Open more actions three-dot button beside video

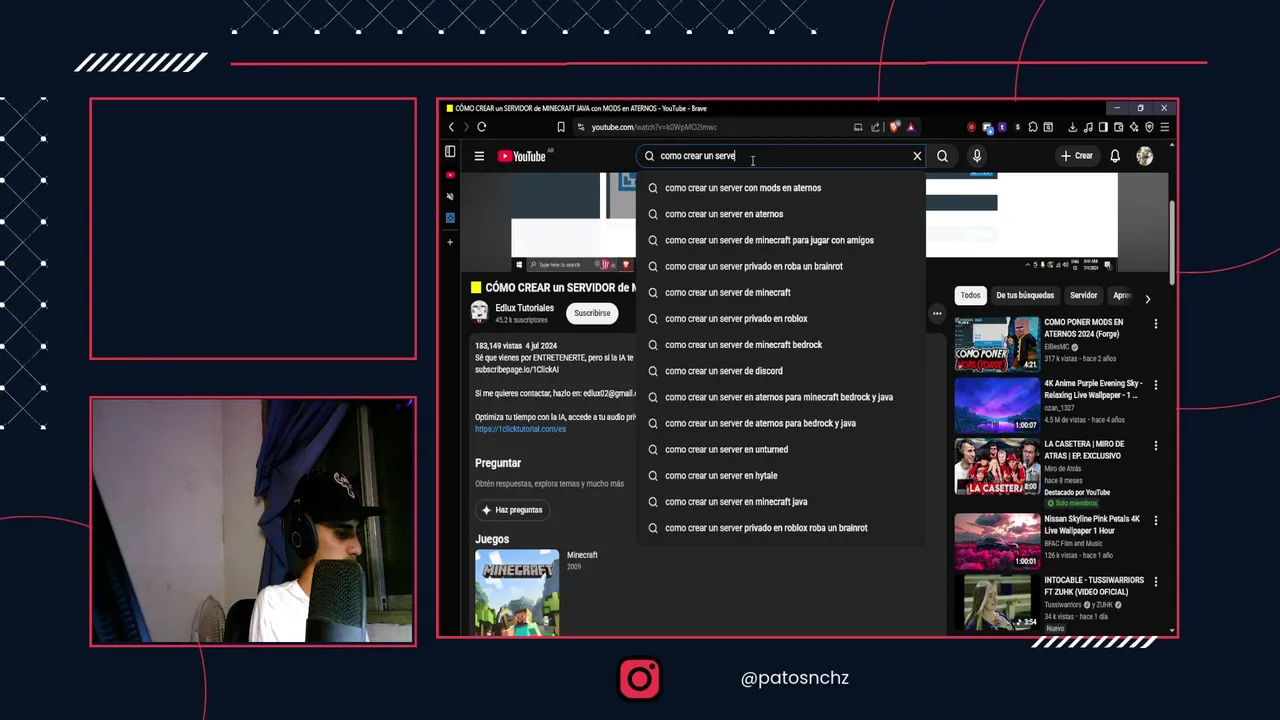tap(937, 314)
